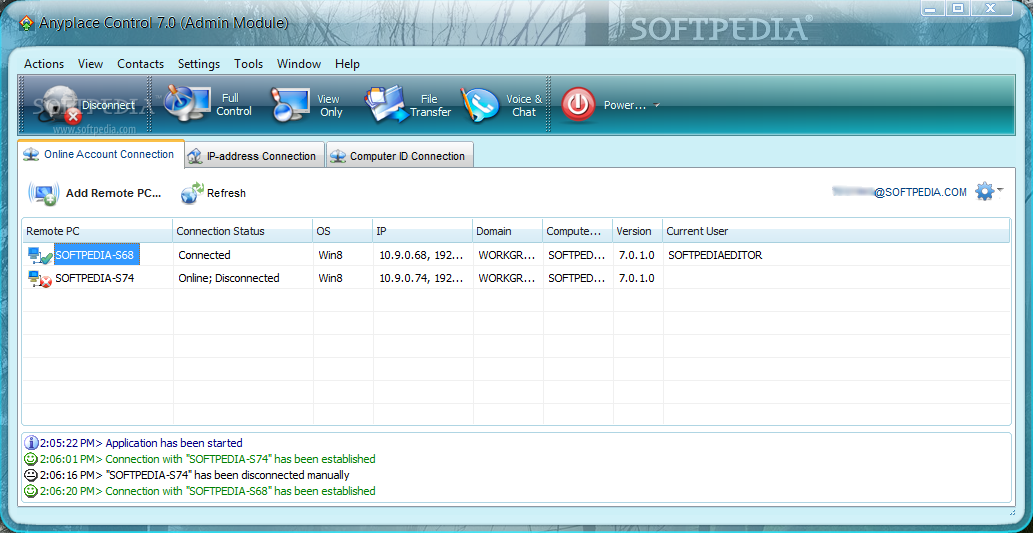Open the account settings gear
The height and width of the screenshot is (533, 1033).
coord(984,192)
